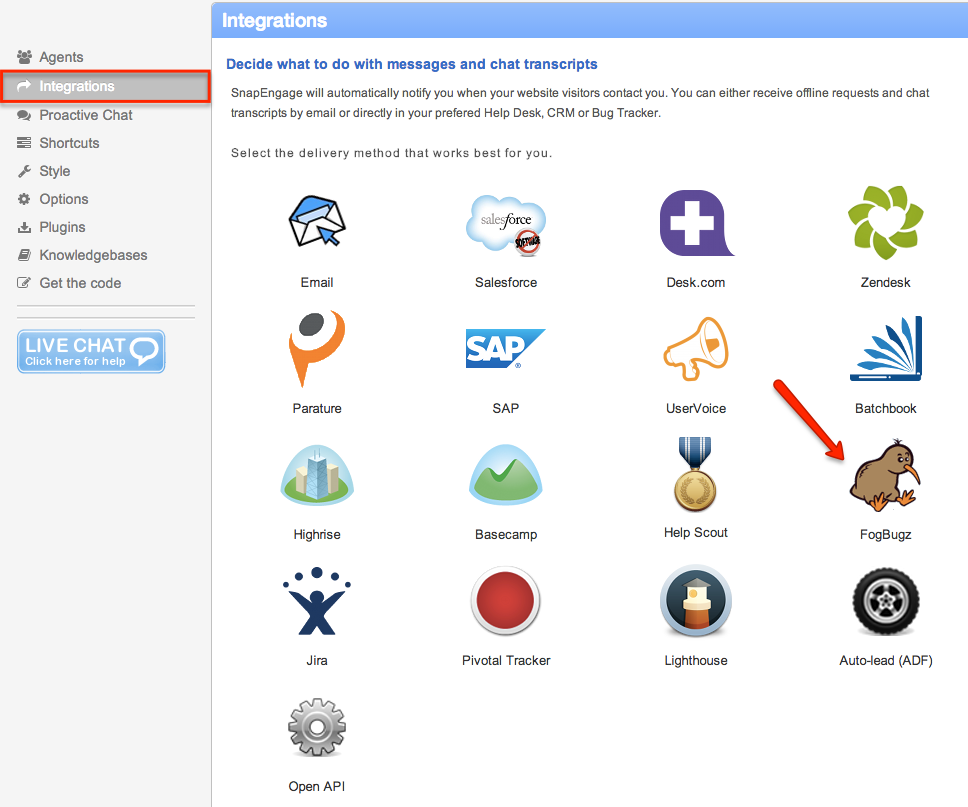Image resolution: width=968 pixels, height=807 pixels.
Task: Click the Integrations page title
Action: click(x=274, y=20)
